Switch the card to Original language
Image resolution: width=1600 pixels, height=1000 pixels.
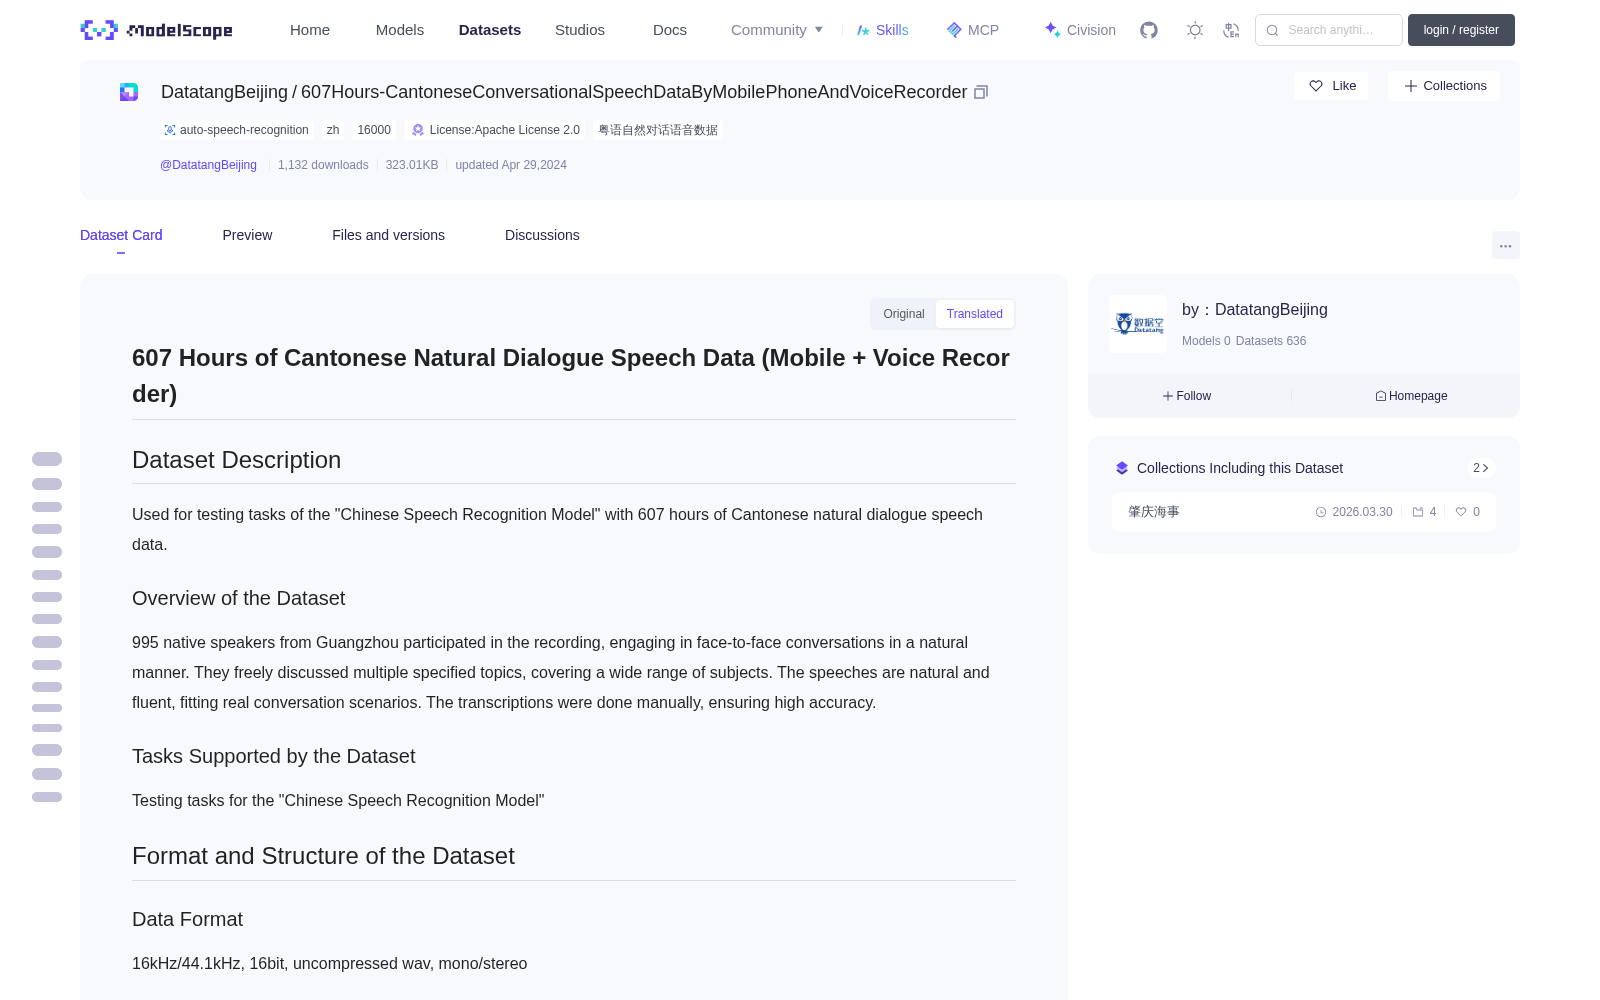coord(904,314)
